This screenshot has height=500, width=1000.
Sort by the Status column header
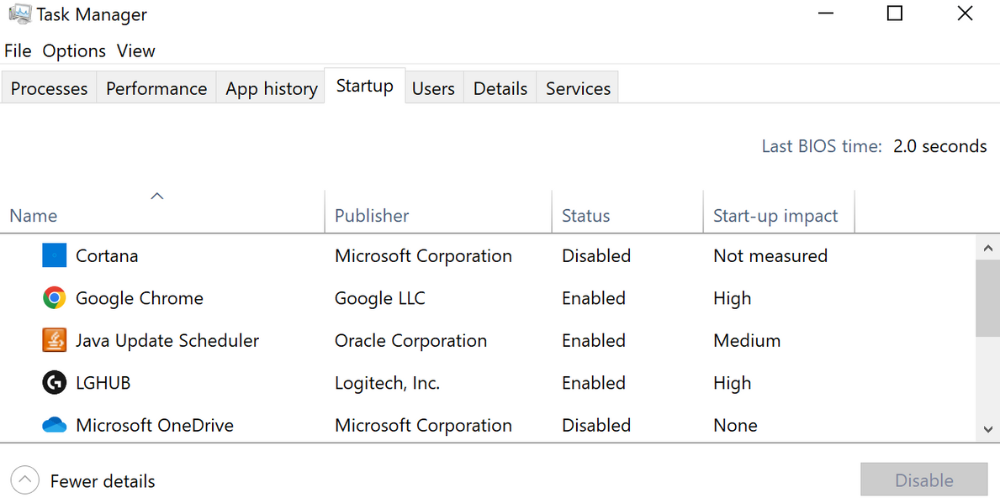pyautogui.click(x=586, y=216)
